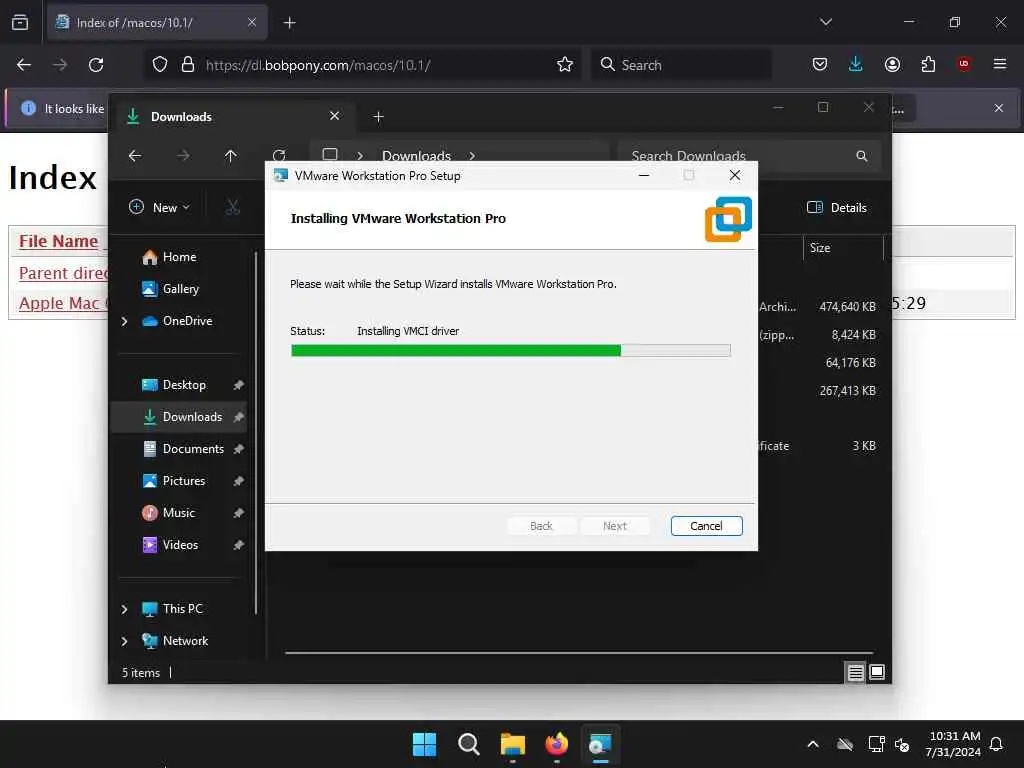1024x768 pixels.
Task: Switch to details list view in Explorer
Action: [856, 672]
